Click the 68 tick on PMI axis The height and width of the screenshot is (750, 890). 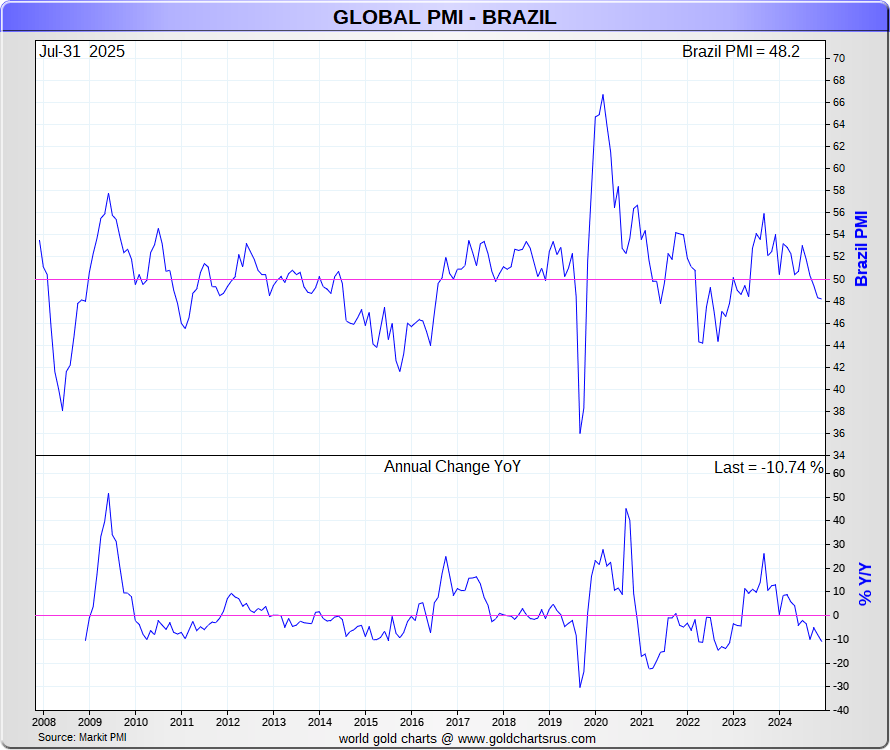[x=839, y=81]
